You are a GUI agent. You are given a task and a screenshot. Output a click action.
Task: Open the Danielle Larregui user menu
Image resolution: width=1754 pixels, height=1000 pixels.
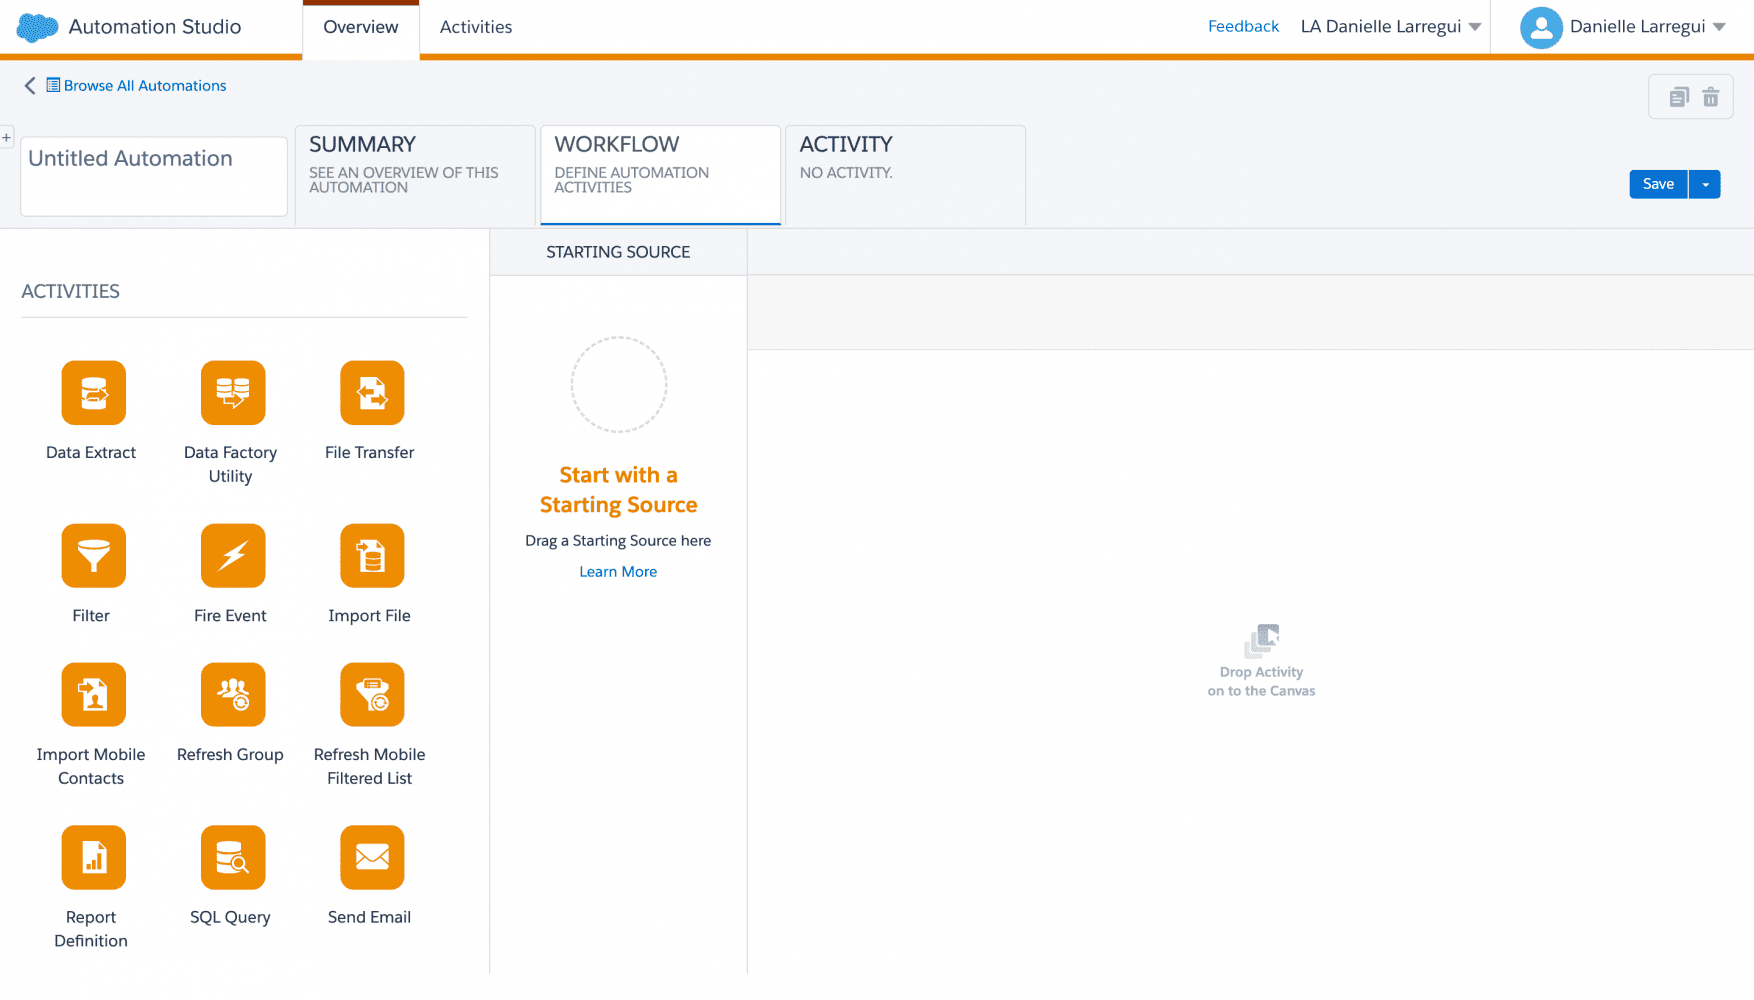tap(1647, 27)
